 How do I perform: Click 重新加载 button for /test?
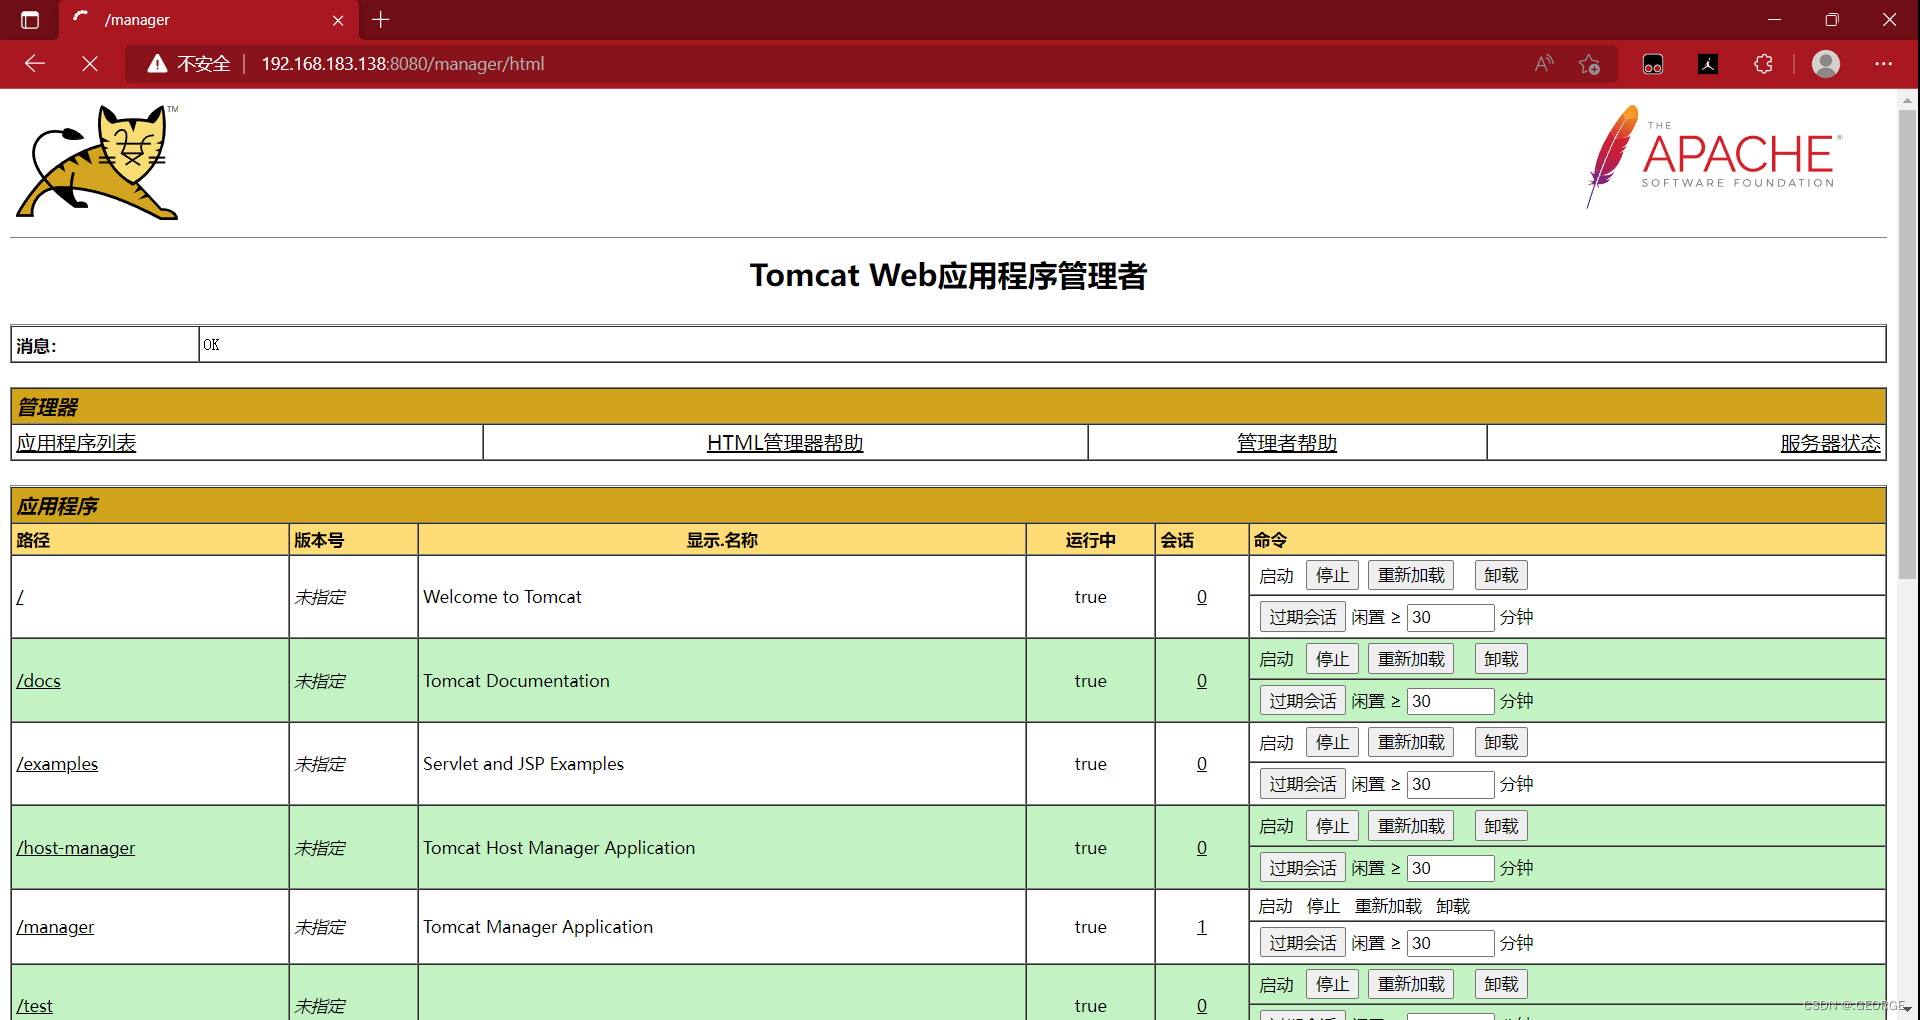point(1411,984)
